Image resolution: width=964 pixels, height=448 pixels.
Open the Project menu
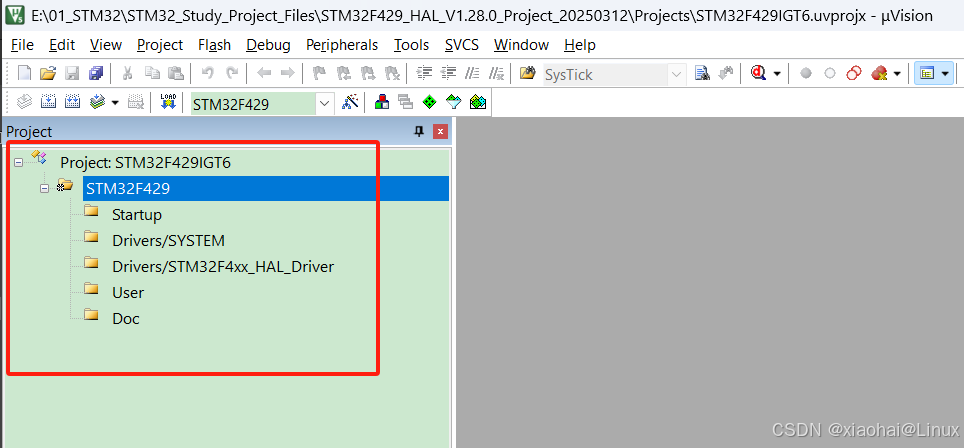tap(160, 45)
